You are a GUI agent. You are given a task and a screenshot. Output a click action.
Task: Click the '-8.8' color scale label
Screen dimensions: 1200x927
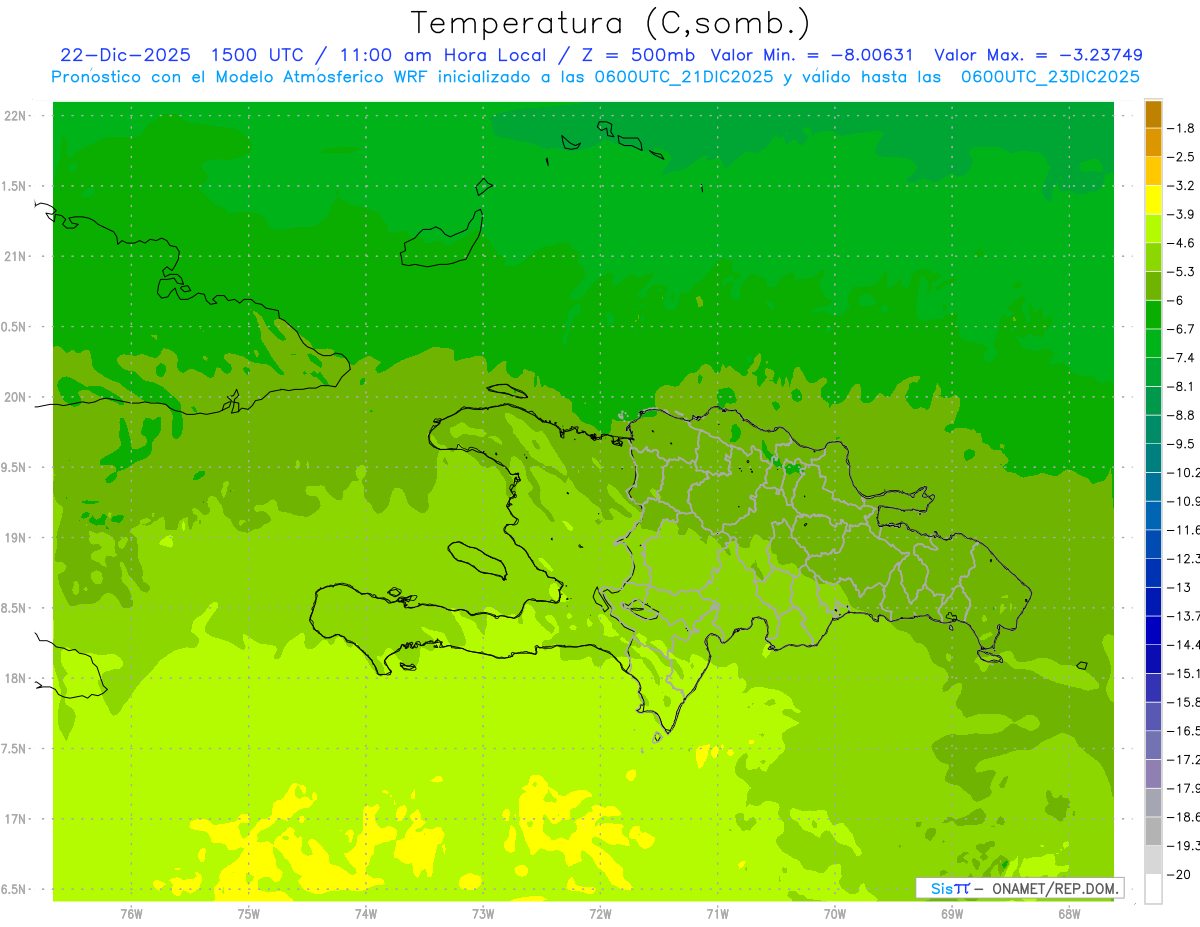coord(1180,415)
